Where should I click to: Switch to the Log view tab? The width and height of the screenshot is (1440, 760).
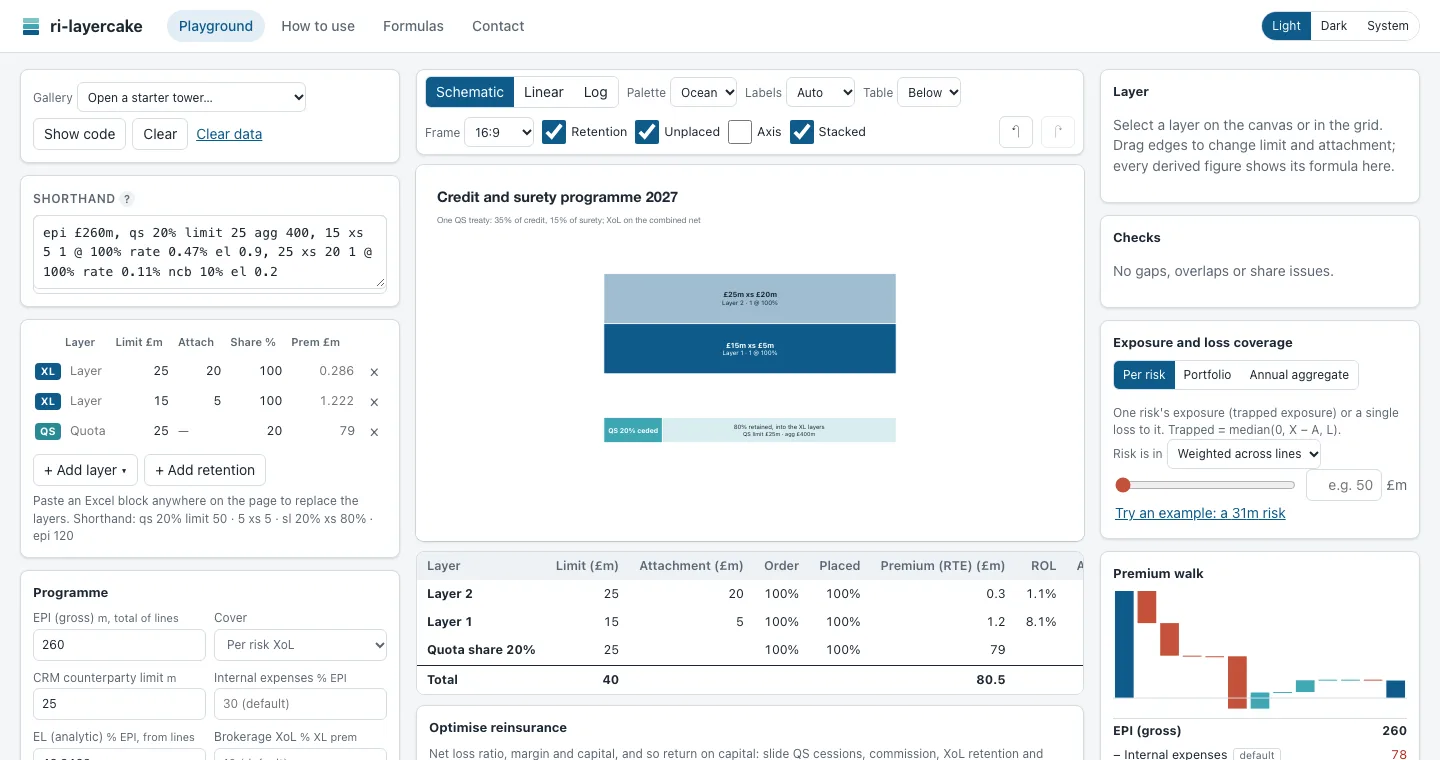tap(596, 92)
